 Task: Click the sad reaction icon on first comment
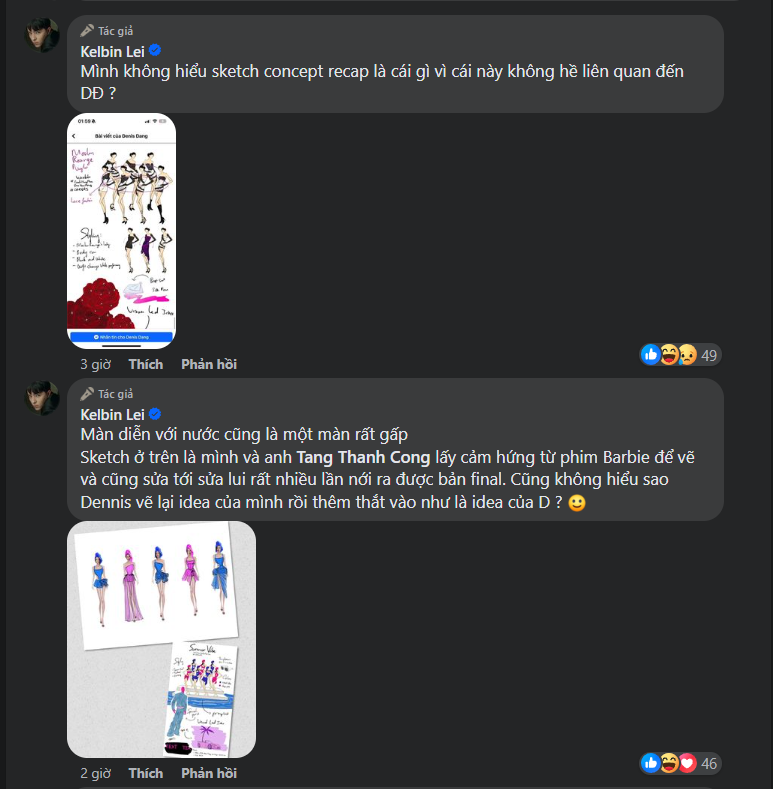pos(688,355)
